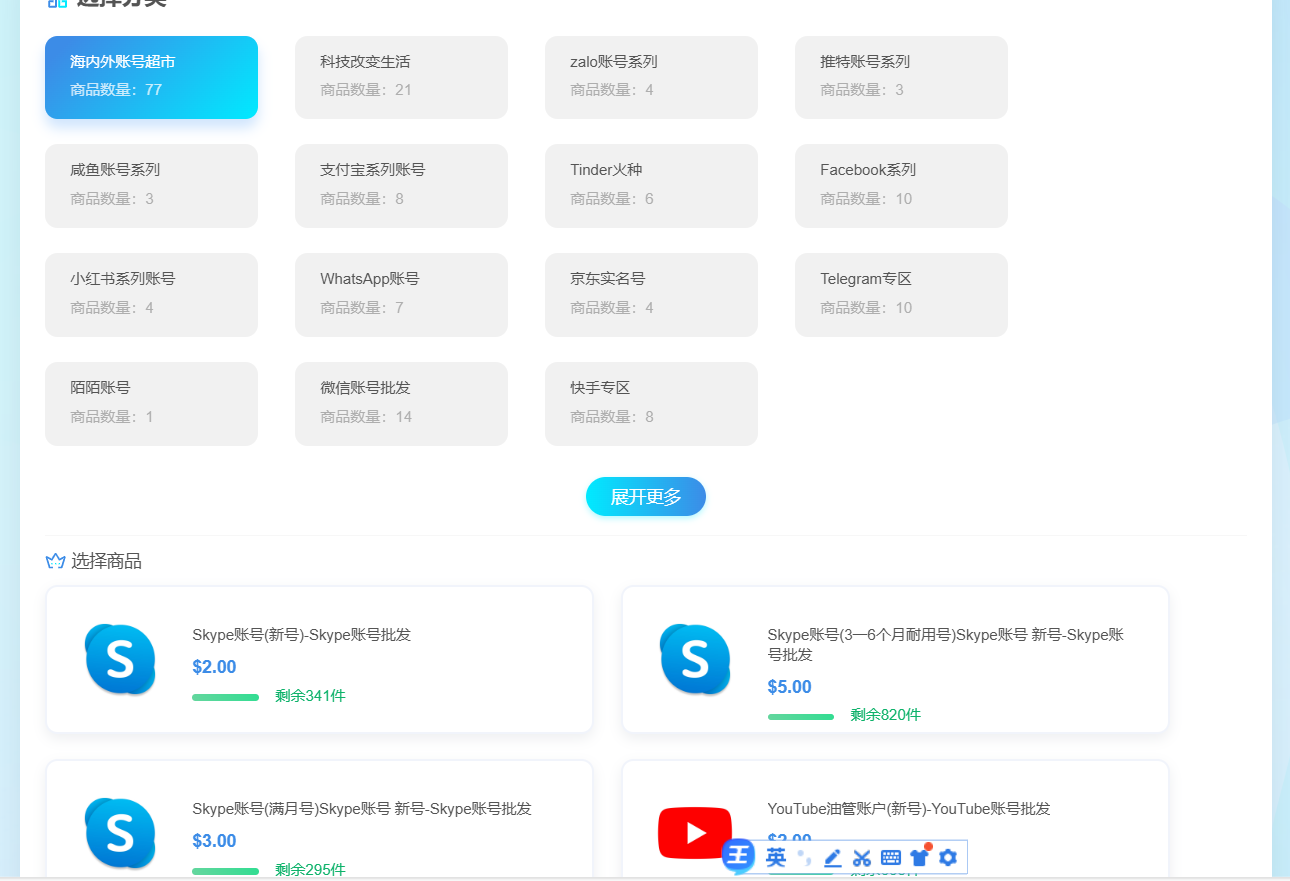This screenshot has height=881, width=1290.
Task: Open Skype账号(新号)-Skype账号批发 product title
Action: (301, 634)
